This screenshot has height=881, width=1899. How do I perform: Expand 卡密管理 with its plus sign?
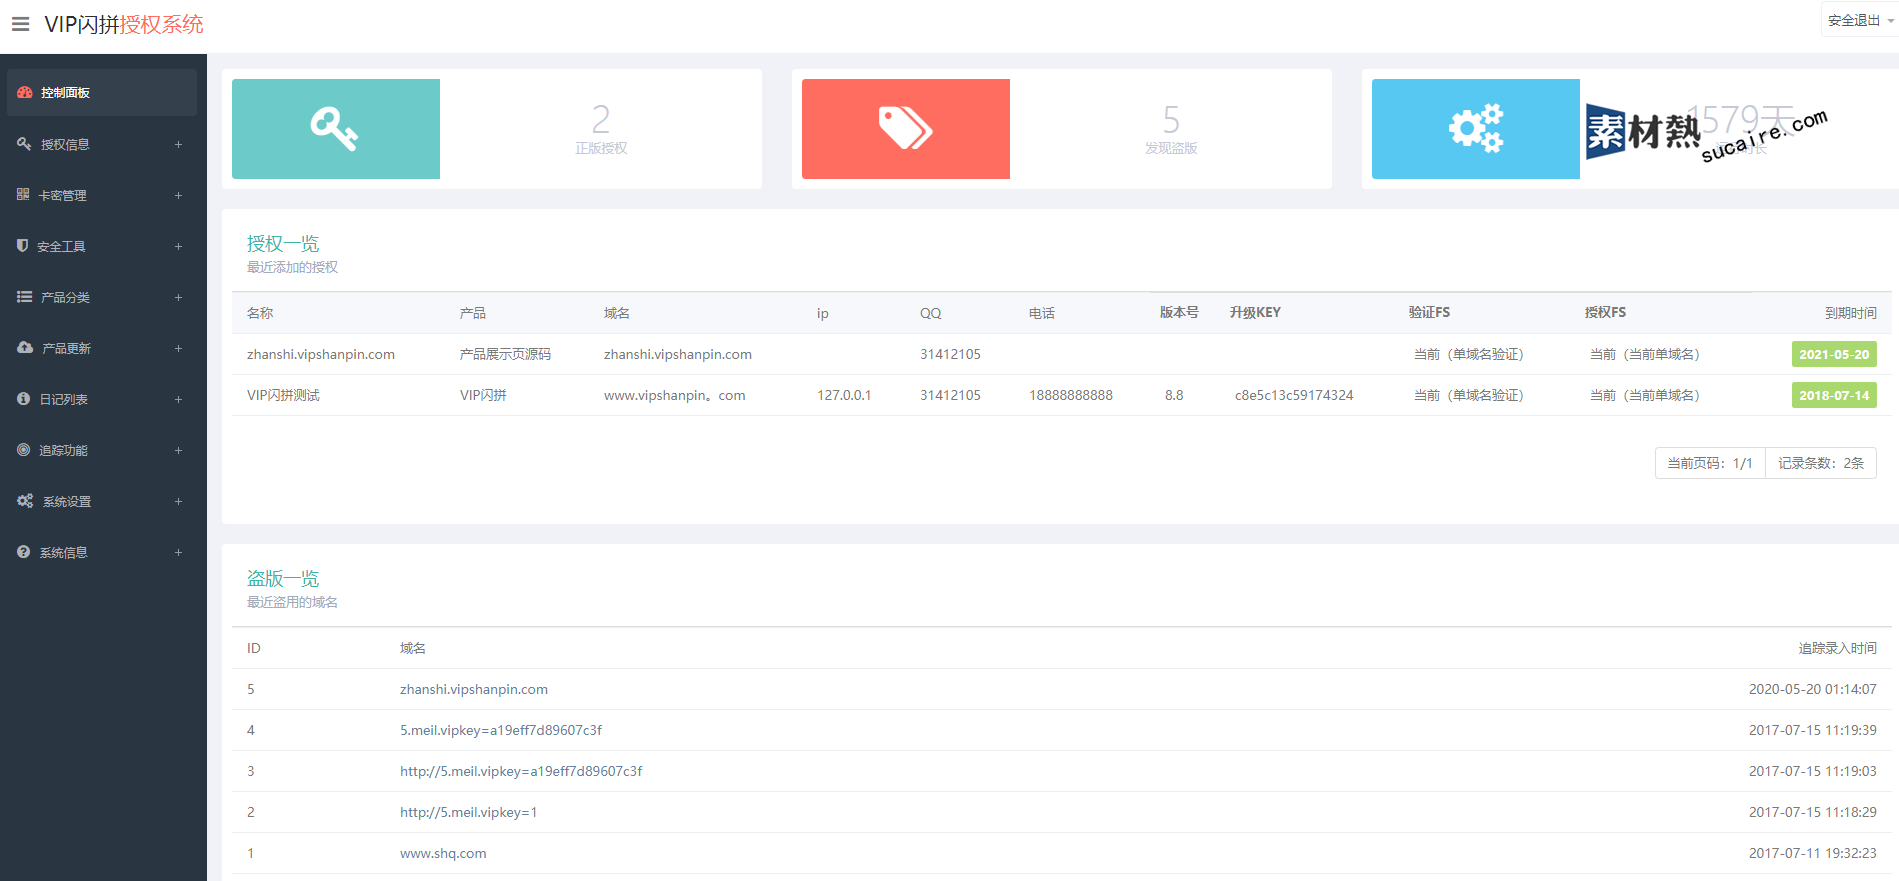click(x=178, y=195)
